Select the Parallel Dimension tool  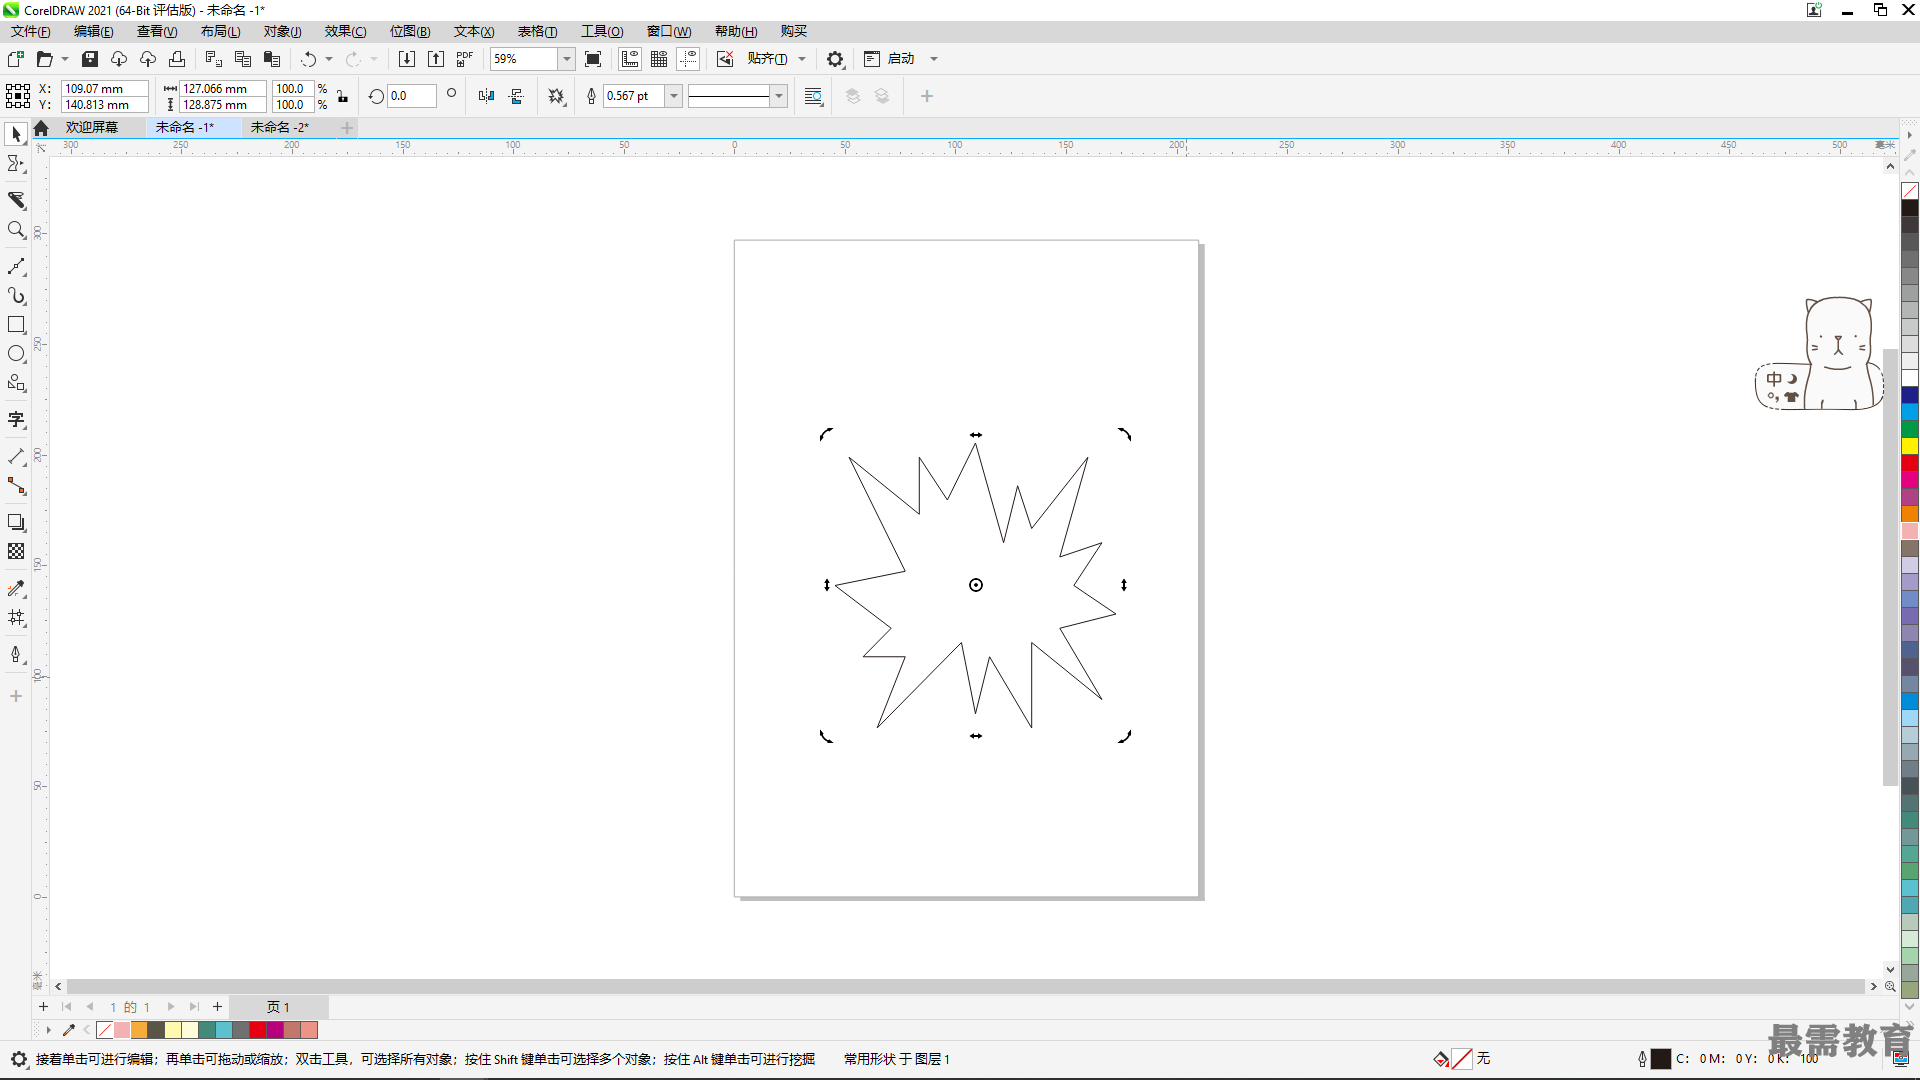click(x=16, y=456)
